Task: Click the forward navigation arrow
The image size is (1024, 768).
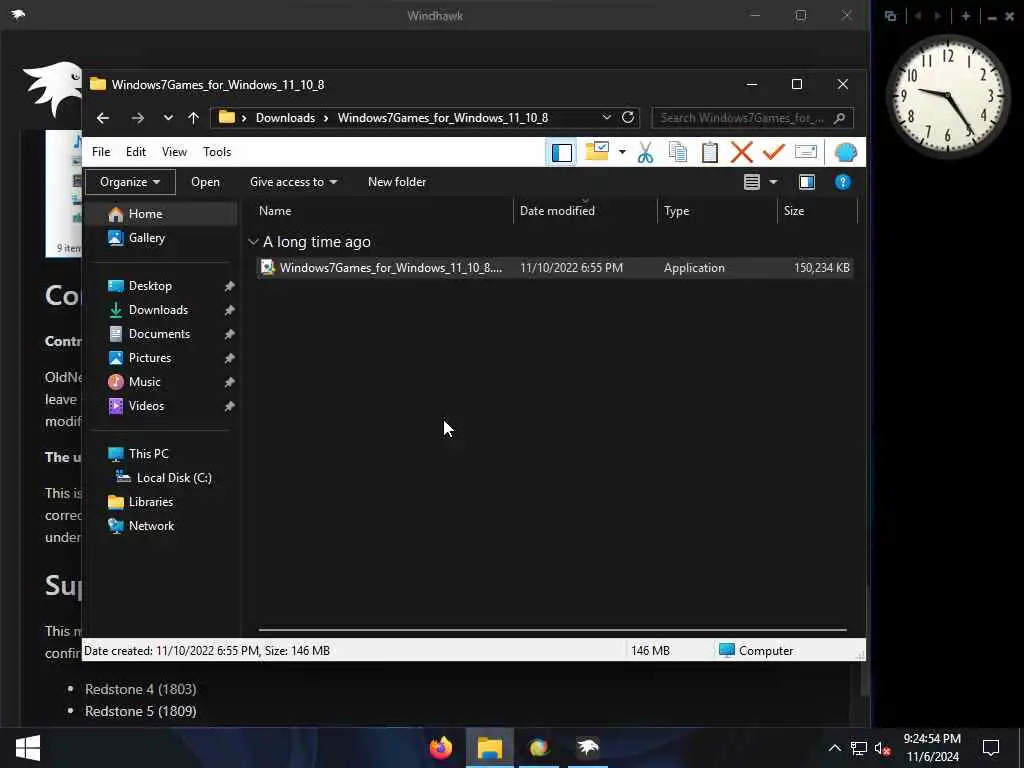Action: point(137,118)
